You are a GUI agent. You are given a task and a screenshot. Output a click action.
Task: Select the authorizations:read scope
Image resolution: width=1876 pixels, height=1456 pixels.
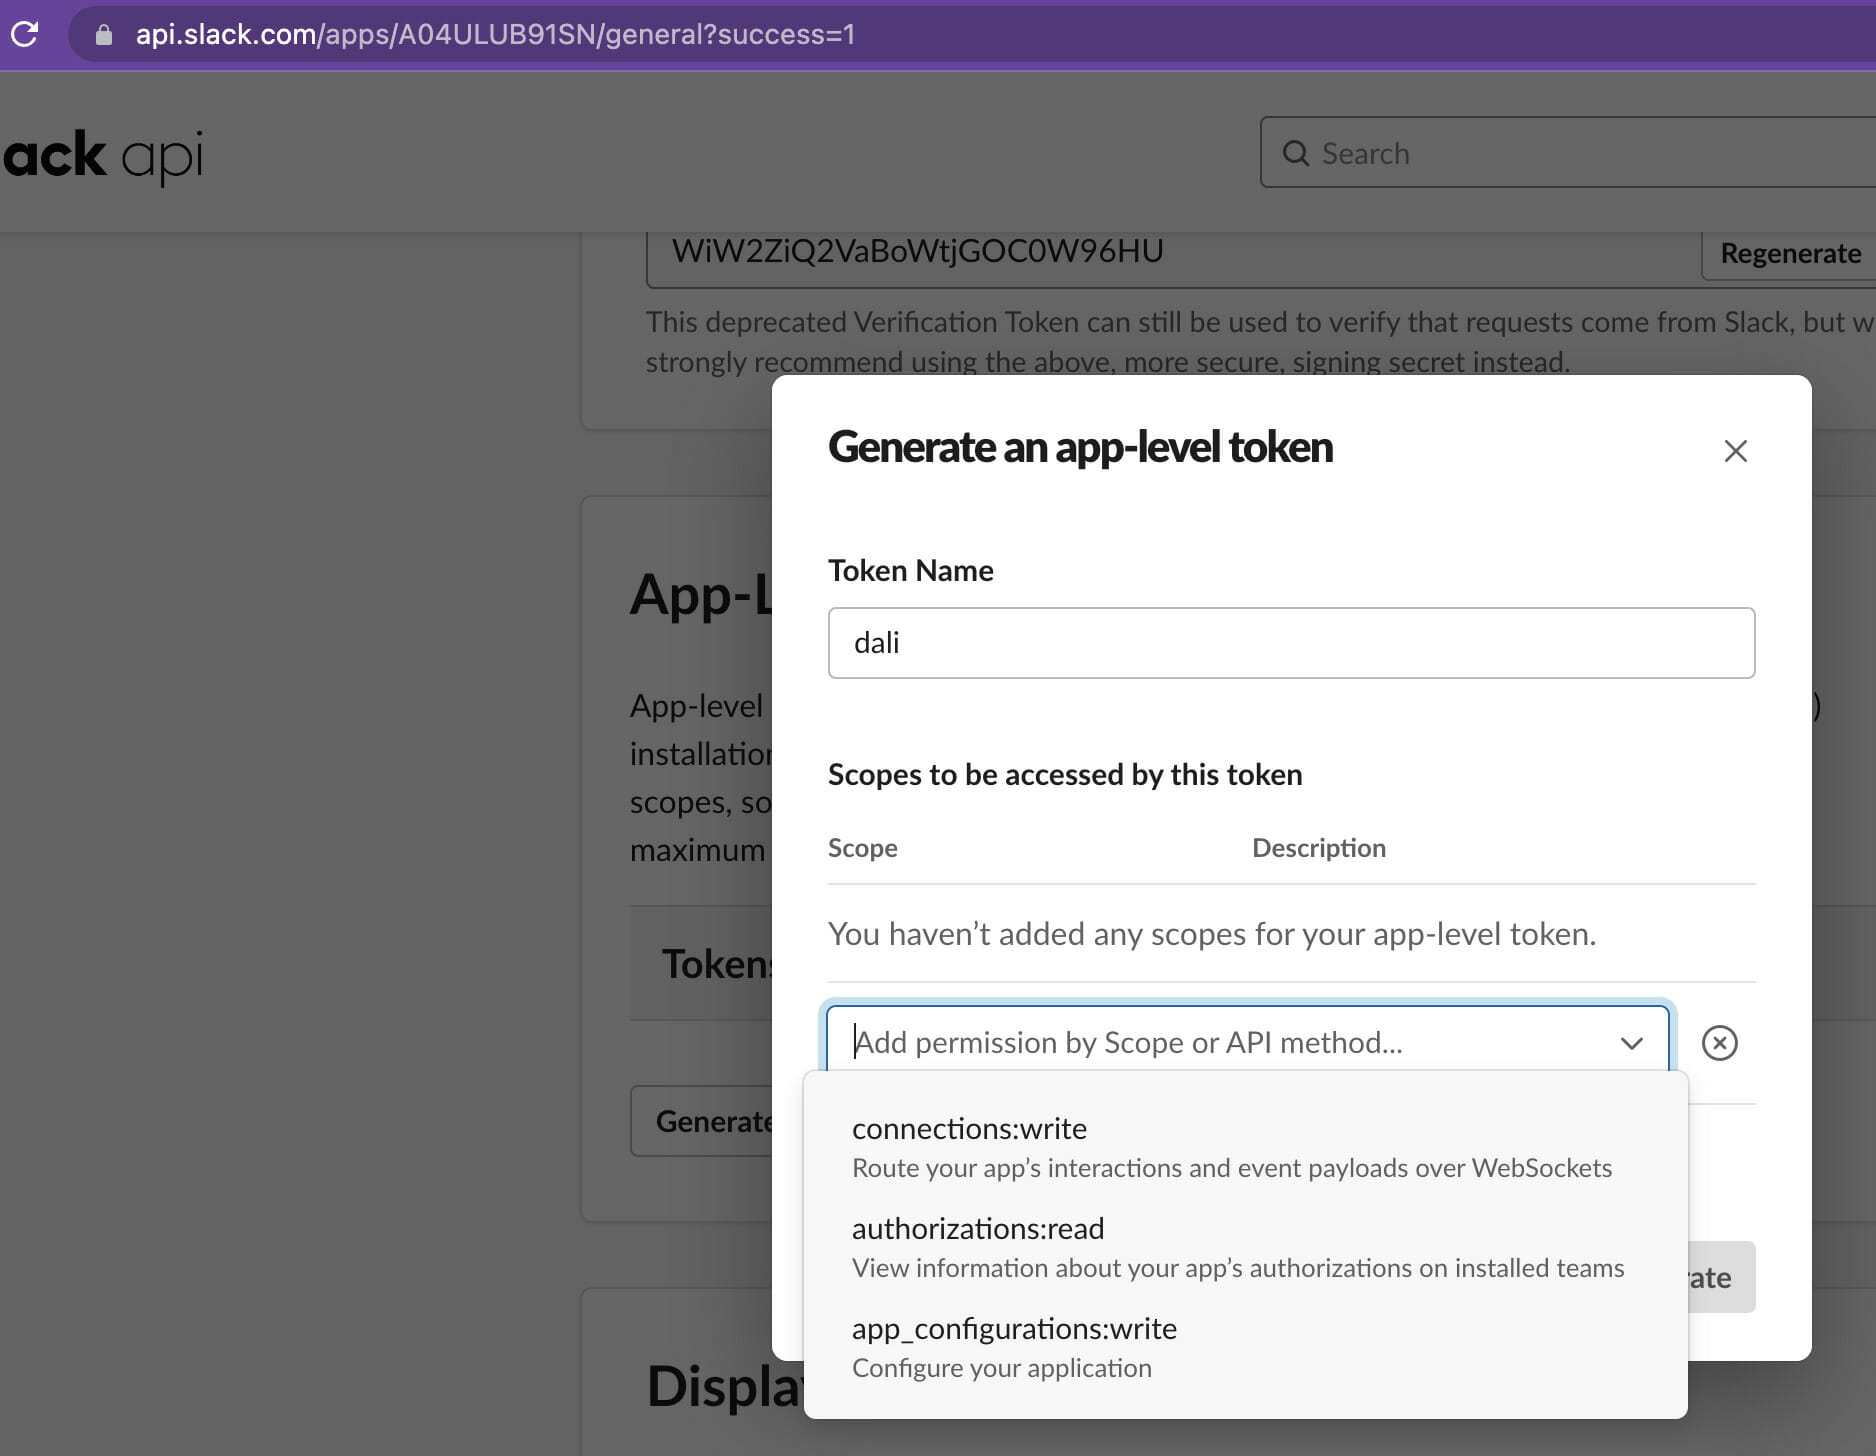1245,1247
